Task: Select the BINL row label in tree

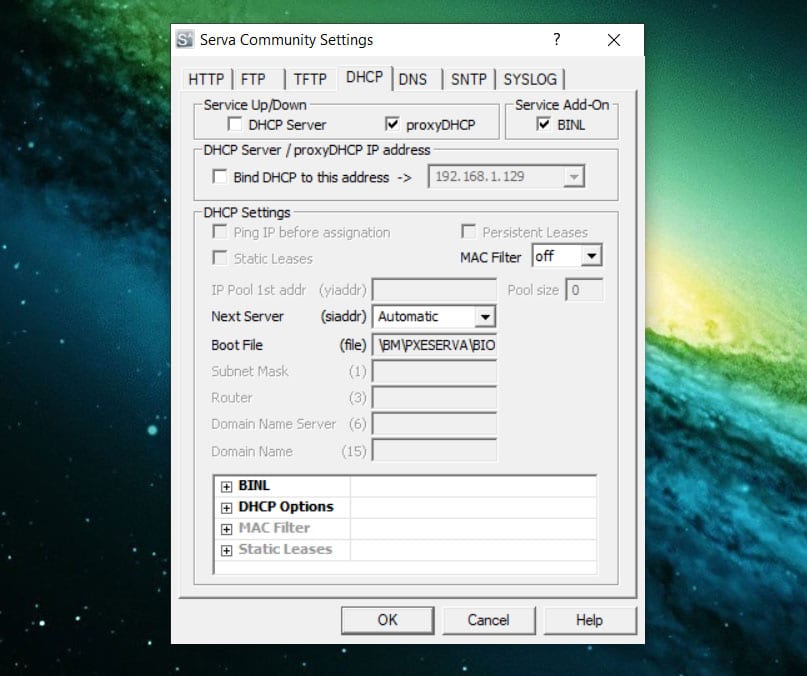Action: point(254,486)
